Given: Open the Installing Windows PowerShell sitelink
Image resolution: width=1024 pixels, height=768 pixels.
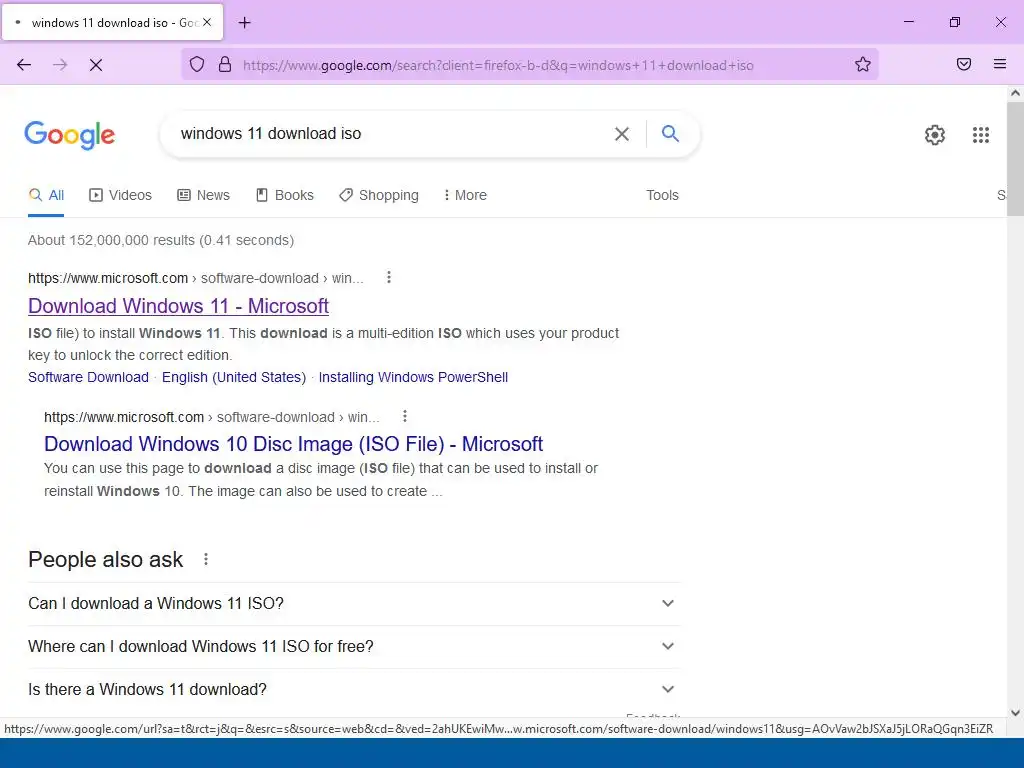Looking at the screenshot, I should (x=413, y=377).
